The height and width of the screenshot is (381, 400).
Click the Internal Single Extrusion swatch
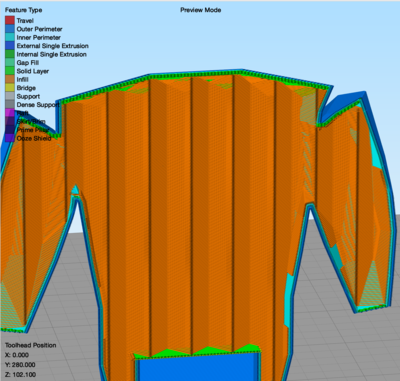pos(10,54)
